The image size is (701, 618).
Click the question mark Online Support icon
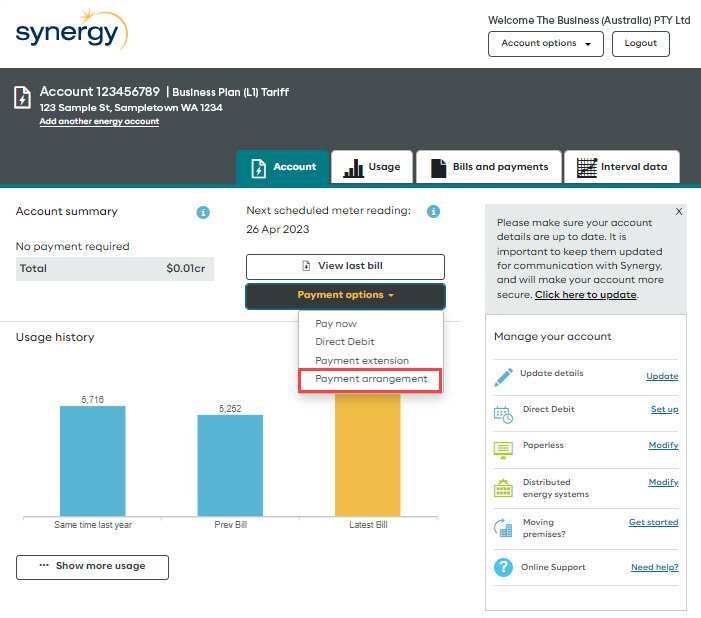[503, 567]
